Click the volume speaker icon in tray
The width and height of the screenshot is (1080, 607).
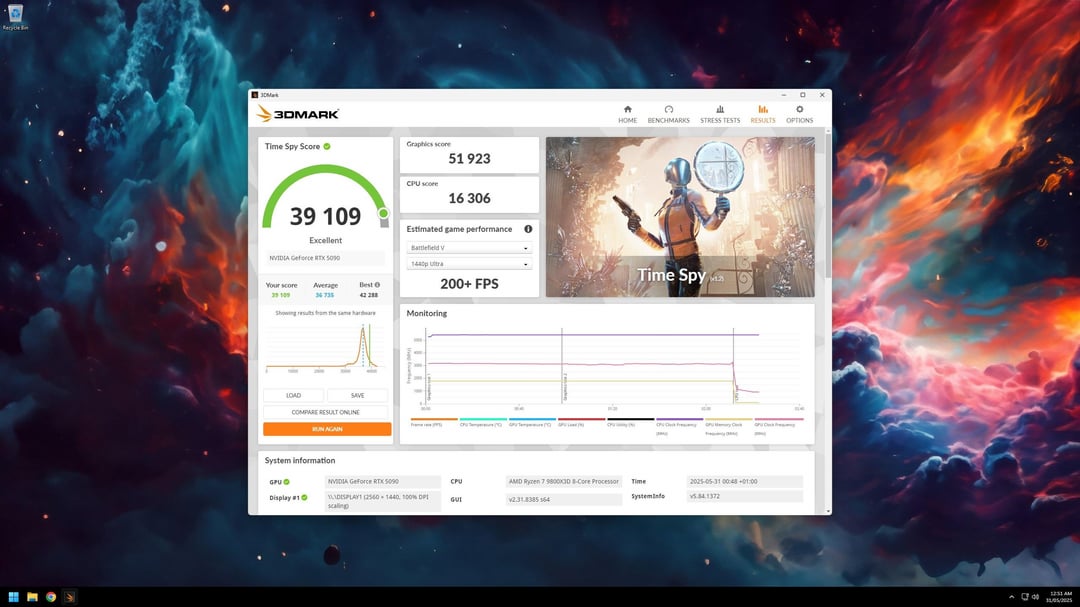point(1035,597)
